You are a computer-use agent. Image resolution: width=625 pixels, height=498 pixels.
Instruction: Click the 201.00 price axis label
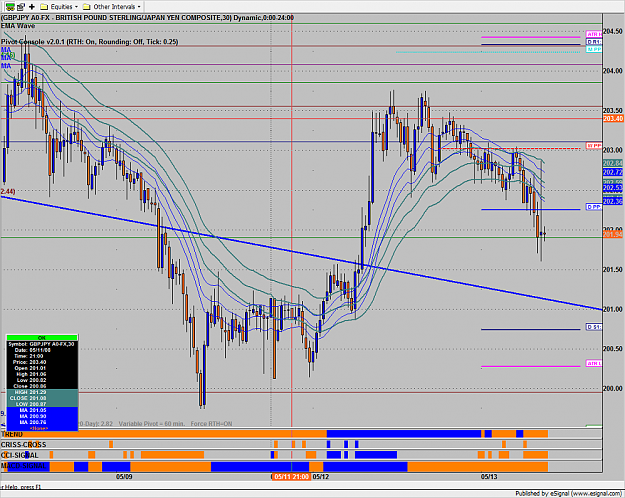[613, 309]
